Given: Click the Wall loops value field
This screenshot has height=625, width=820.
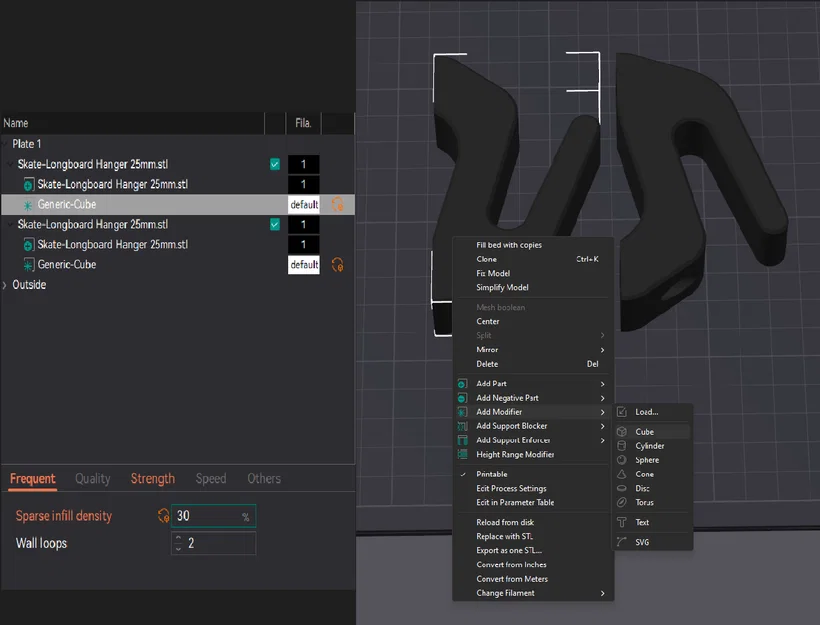Looking at the screenshot, I should (x=213, y=543).
